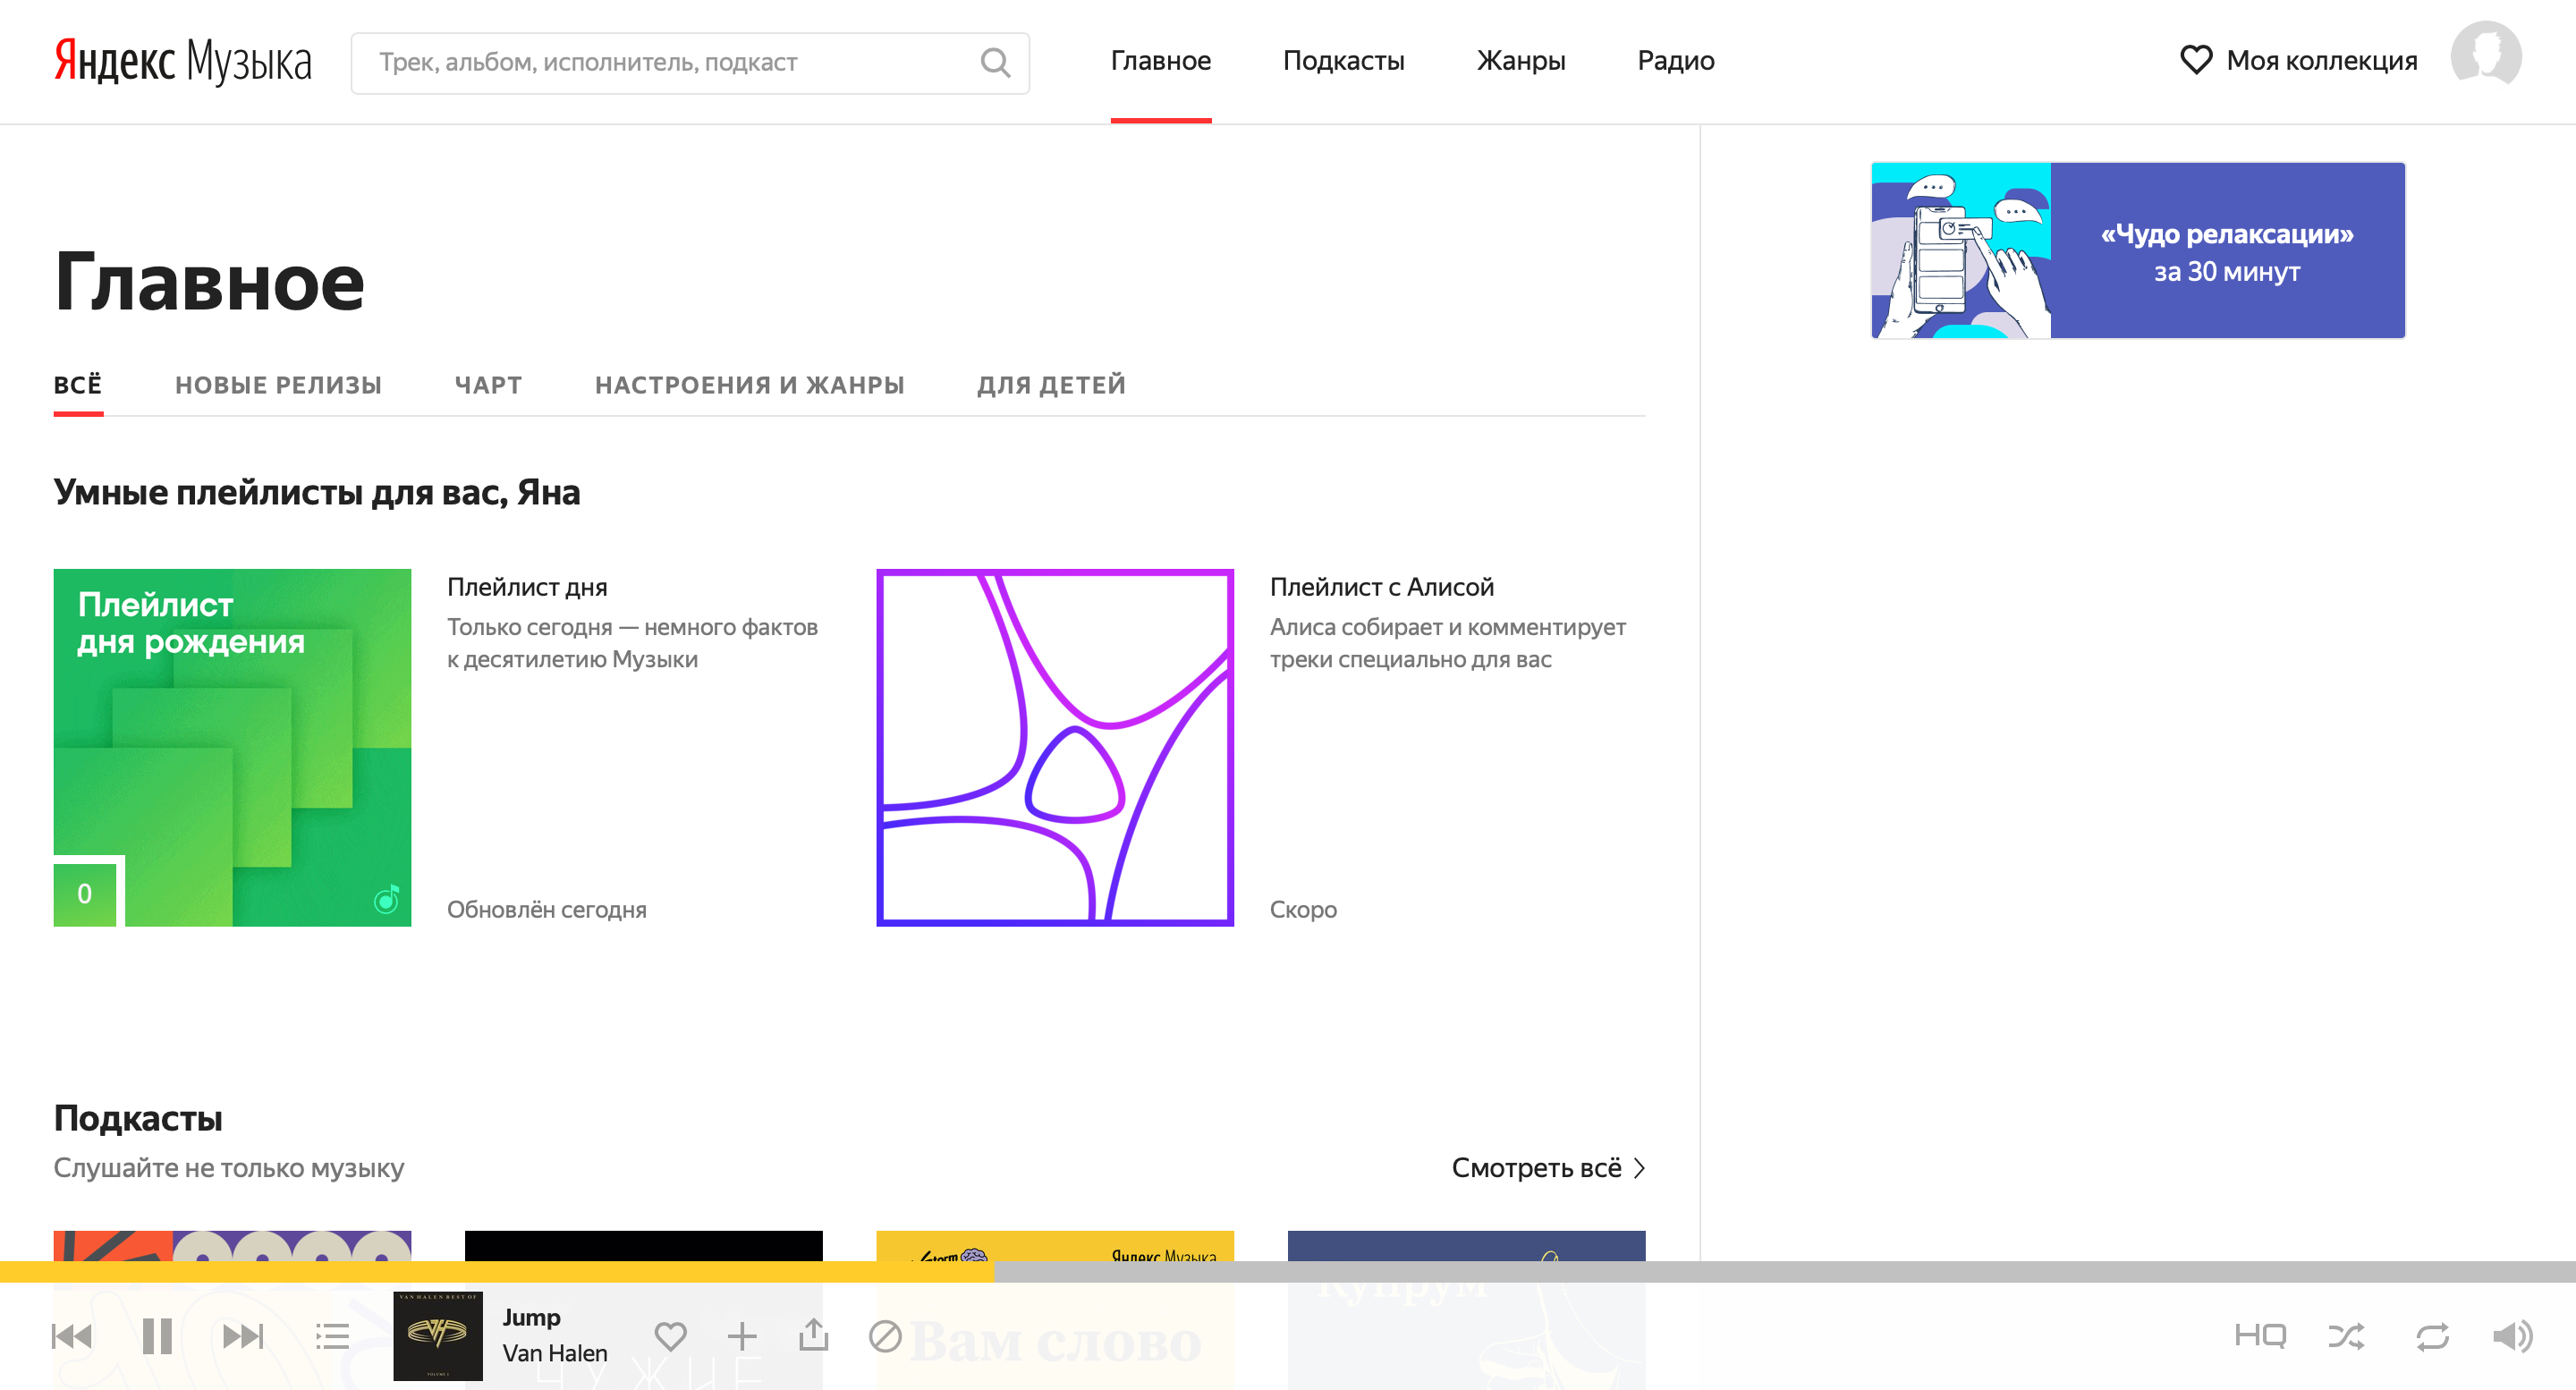Open the Плейлист с Алисой cover

1055,748
